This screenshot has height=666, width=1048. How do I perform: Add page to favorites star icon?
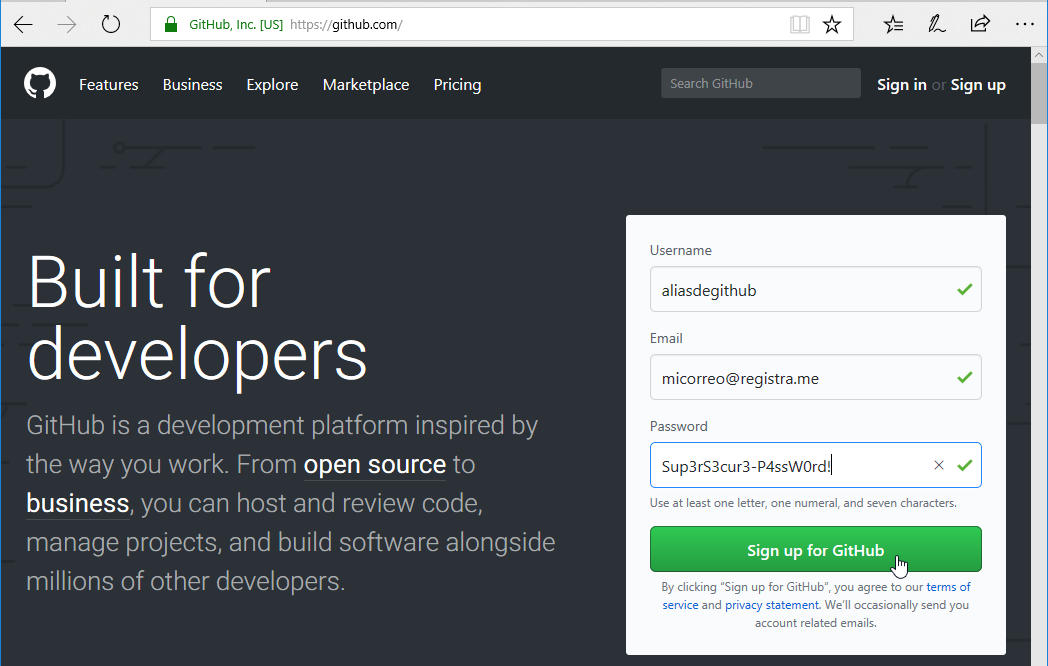pos(832,24)
